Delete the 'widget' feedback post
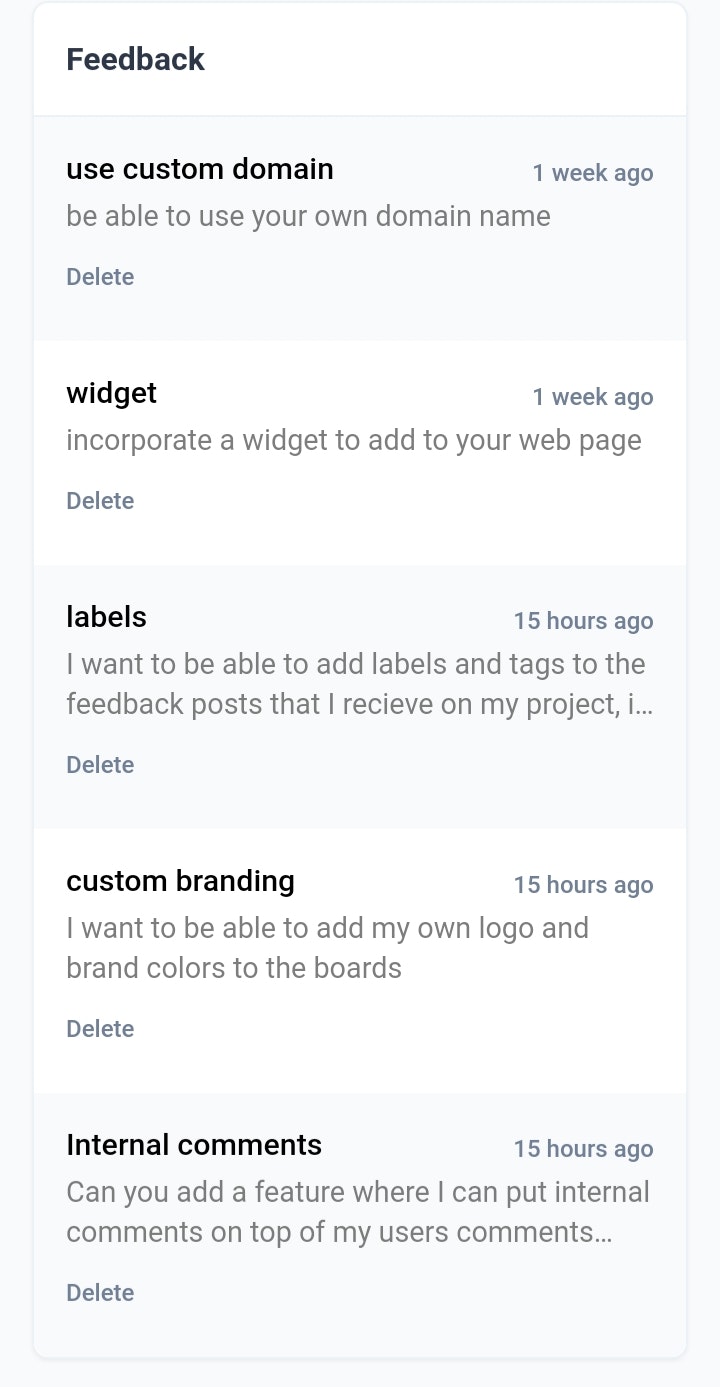This screenshot has width=720, height=1387. click(100, 501)
